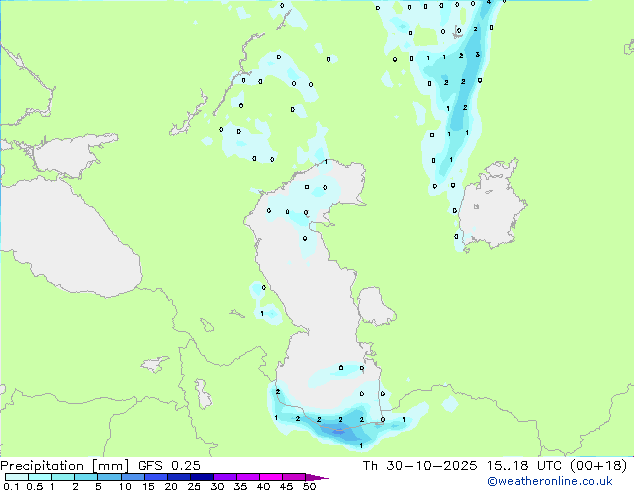Image resolution: width=634 pixels, height=490 pixels.
Task: Click the 1–2 mm legend swatch
Action: click(63, 477)
